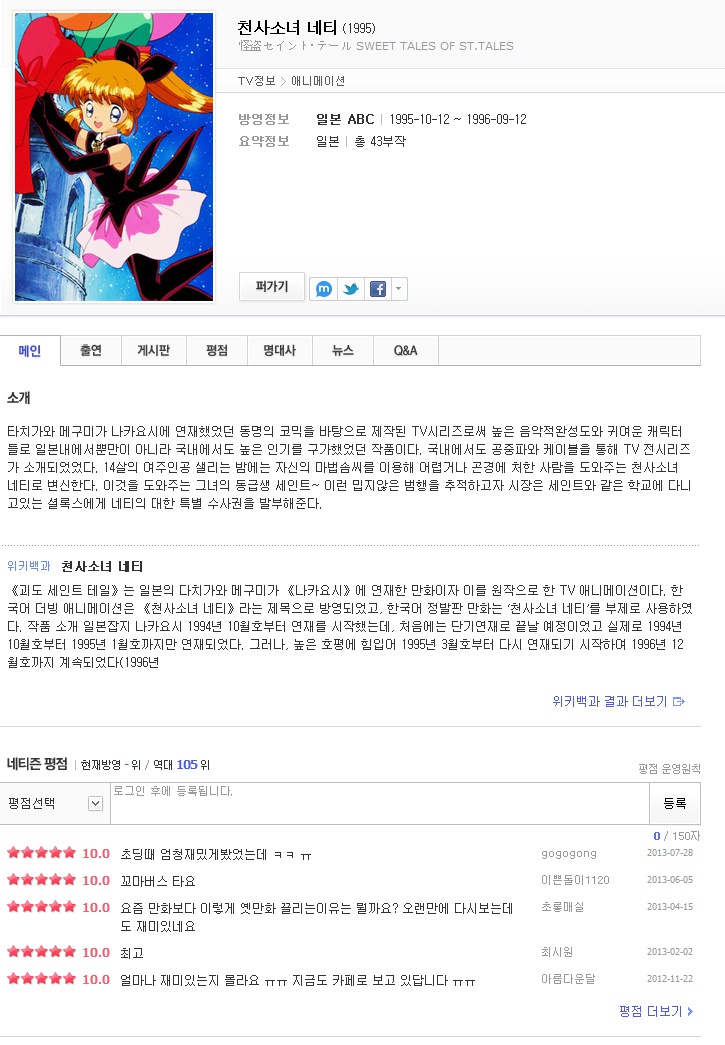725x1045 pixels.
Task: Open the 게시판 tab
Action: [154, 351]
